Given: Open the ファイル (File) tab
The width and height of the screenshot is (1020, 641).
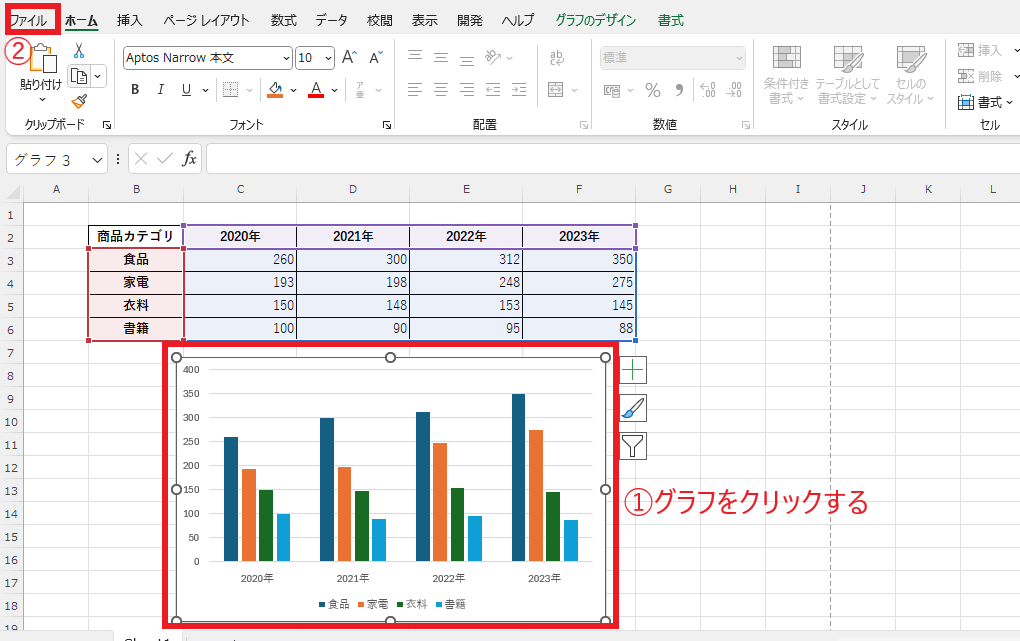Looking at the screenshot, I should coord(28,20).
